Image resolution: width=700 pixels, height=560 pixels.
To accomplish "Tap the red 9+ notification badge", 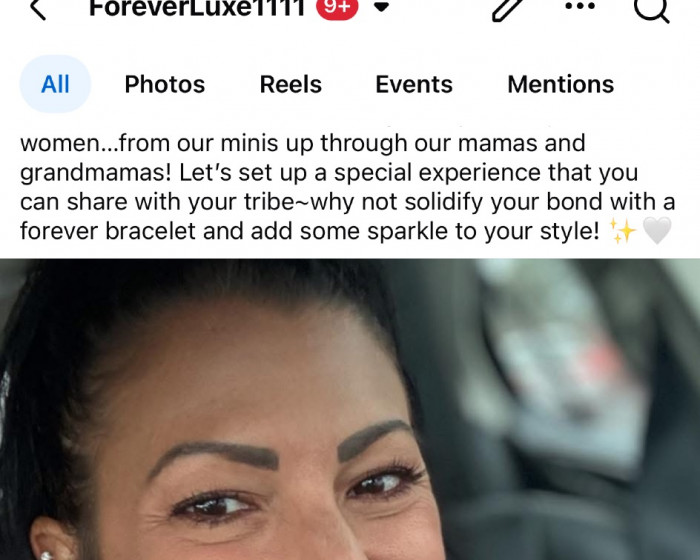I will (x=337, y=8).
